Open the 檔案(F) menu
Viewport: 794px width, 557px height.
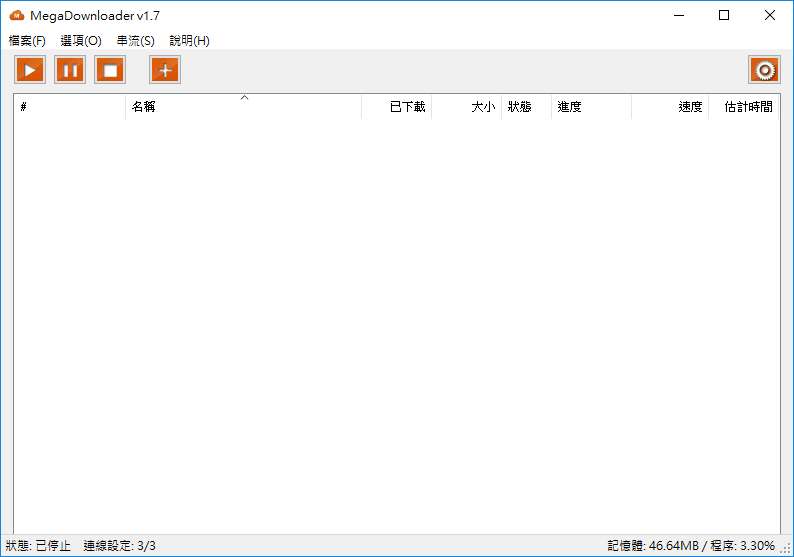(27, 41)
